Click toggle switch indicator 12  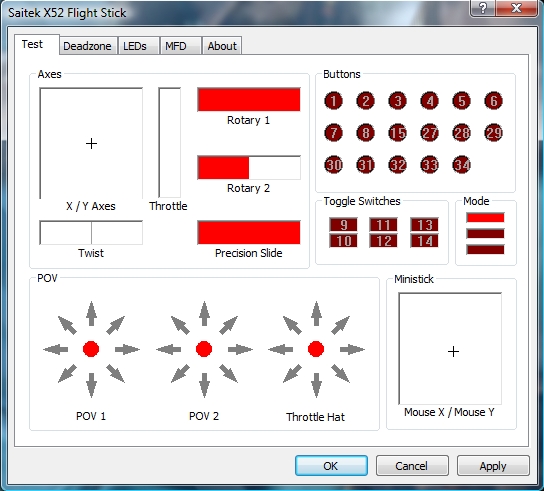383,241
